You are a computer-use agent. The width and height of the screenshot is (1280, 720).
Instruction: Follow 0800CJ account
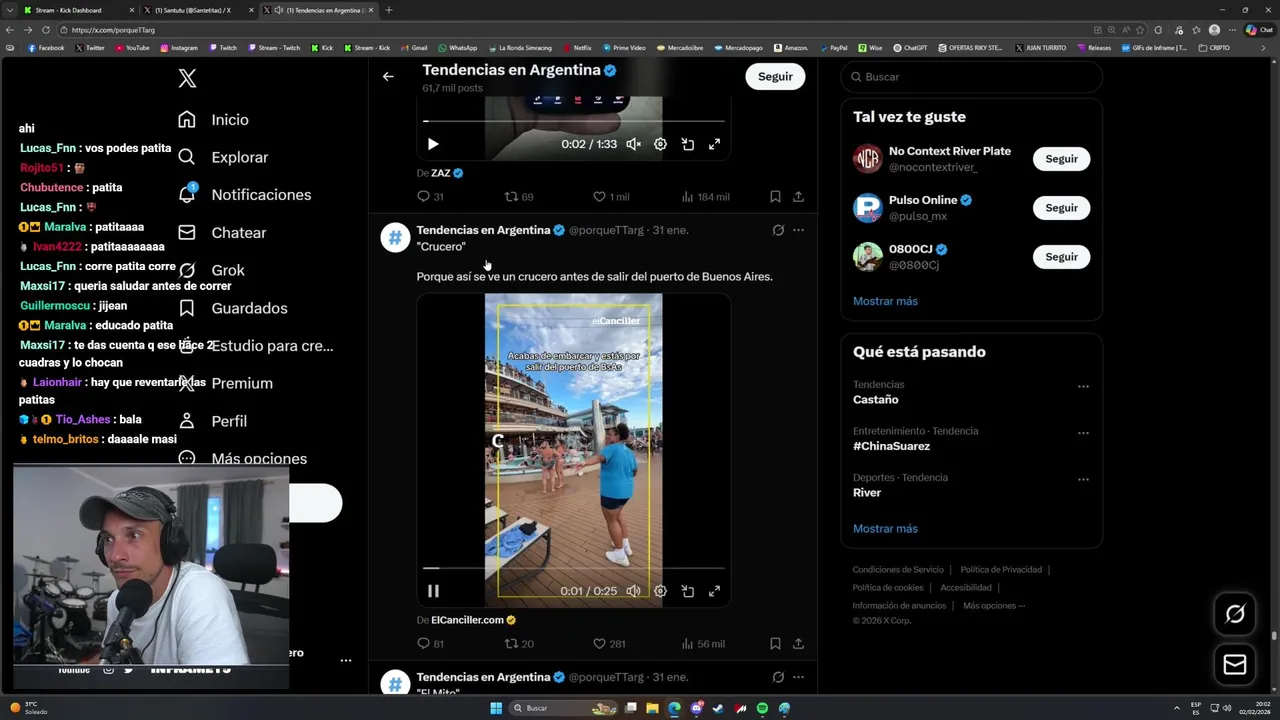1061,257
